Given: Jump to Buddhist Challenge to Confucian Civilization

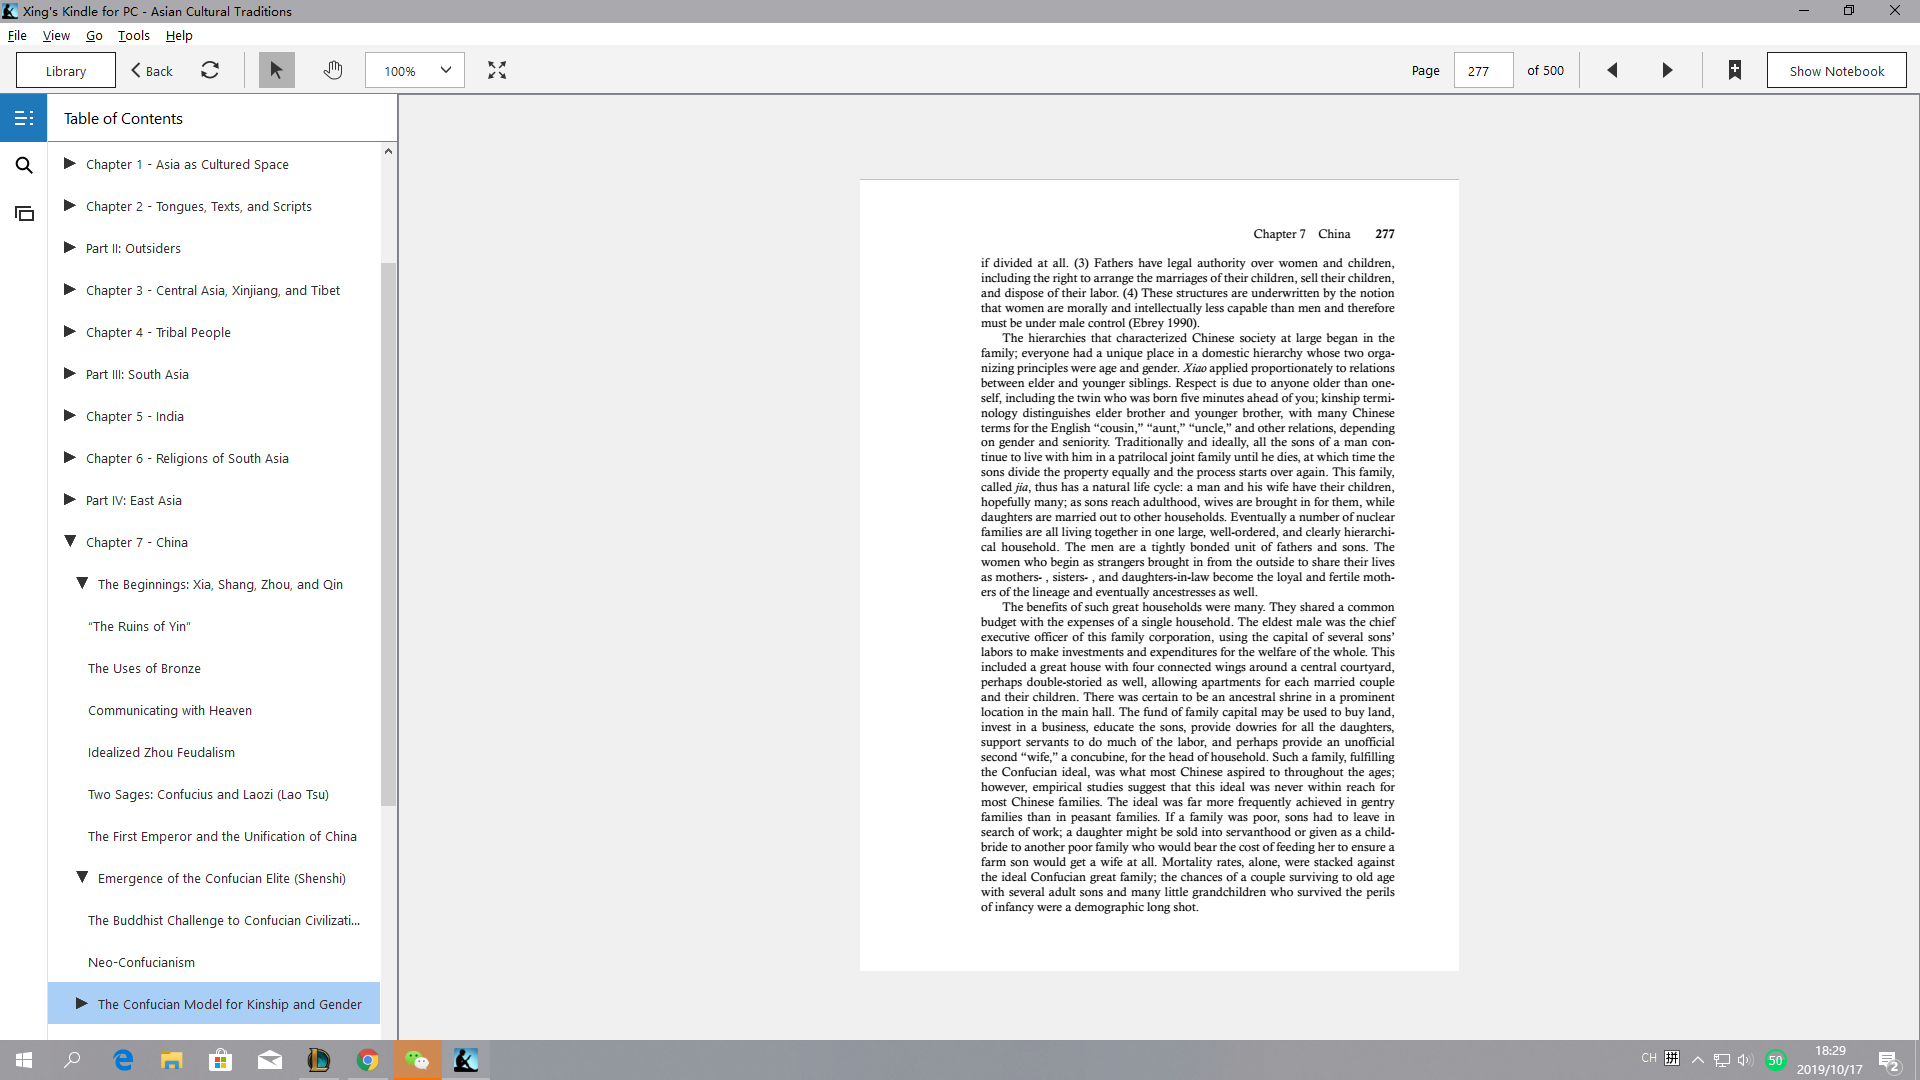Looking at the screenshot, I should pos(224,920).
